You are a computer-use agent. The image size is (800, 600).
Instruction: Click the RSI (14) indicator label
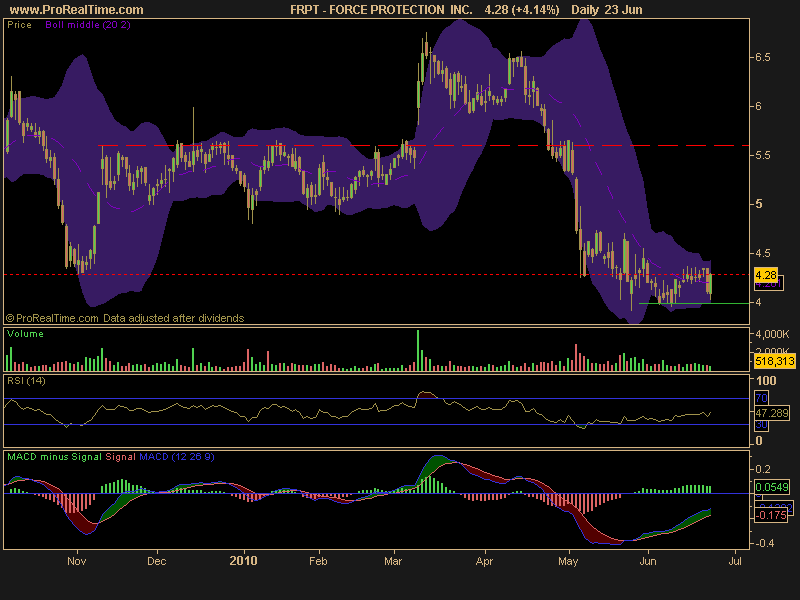(x=26, y=381)
